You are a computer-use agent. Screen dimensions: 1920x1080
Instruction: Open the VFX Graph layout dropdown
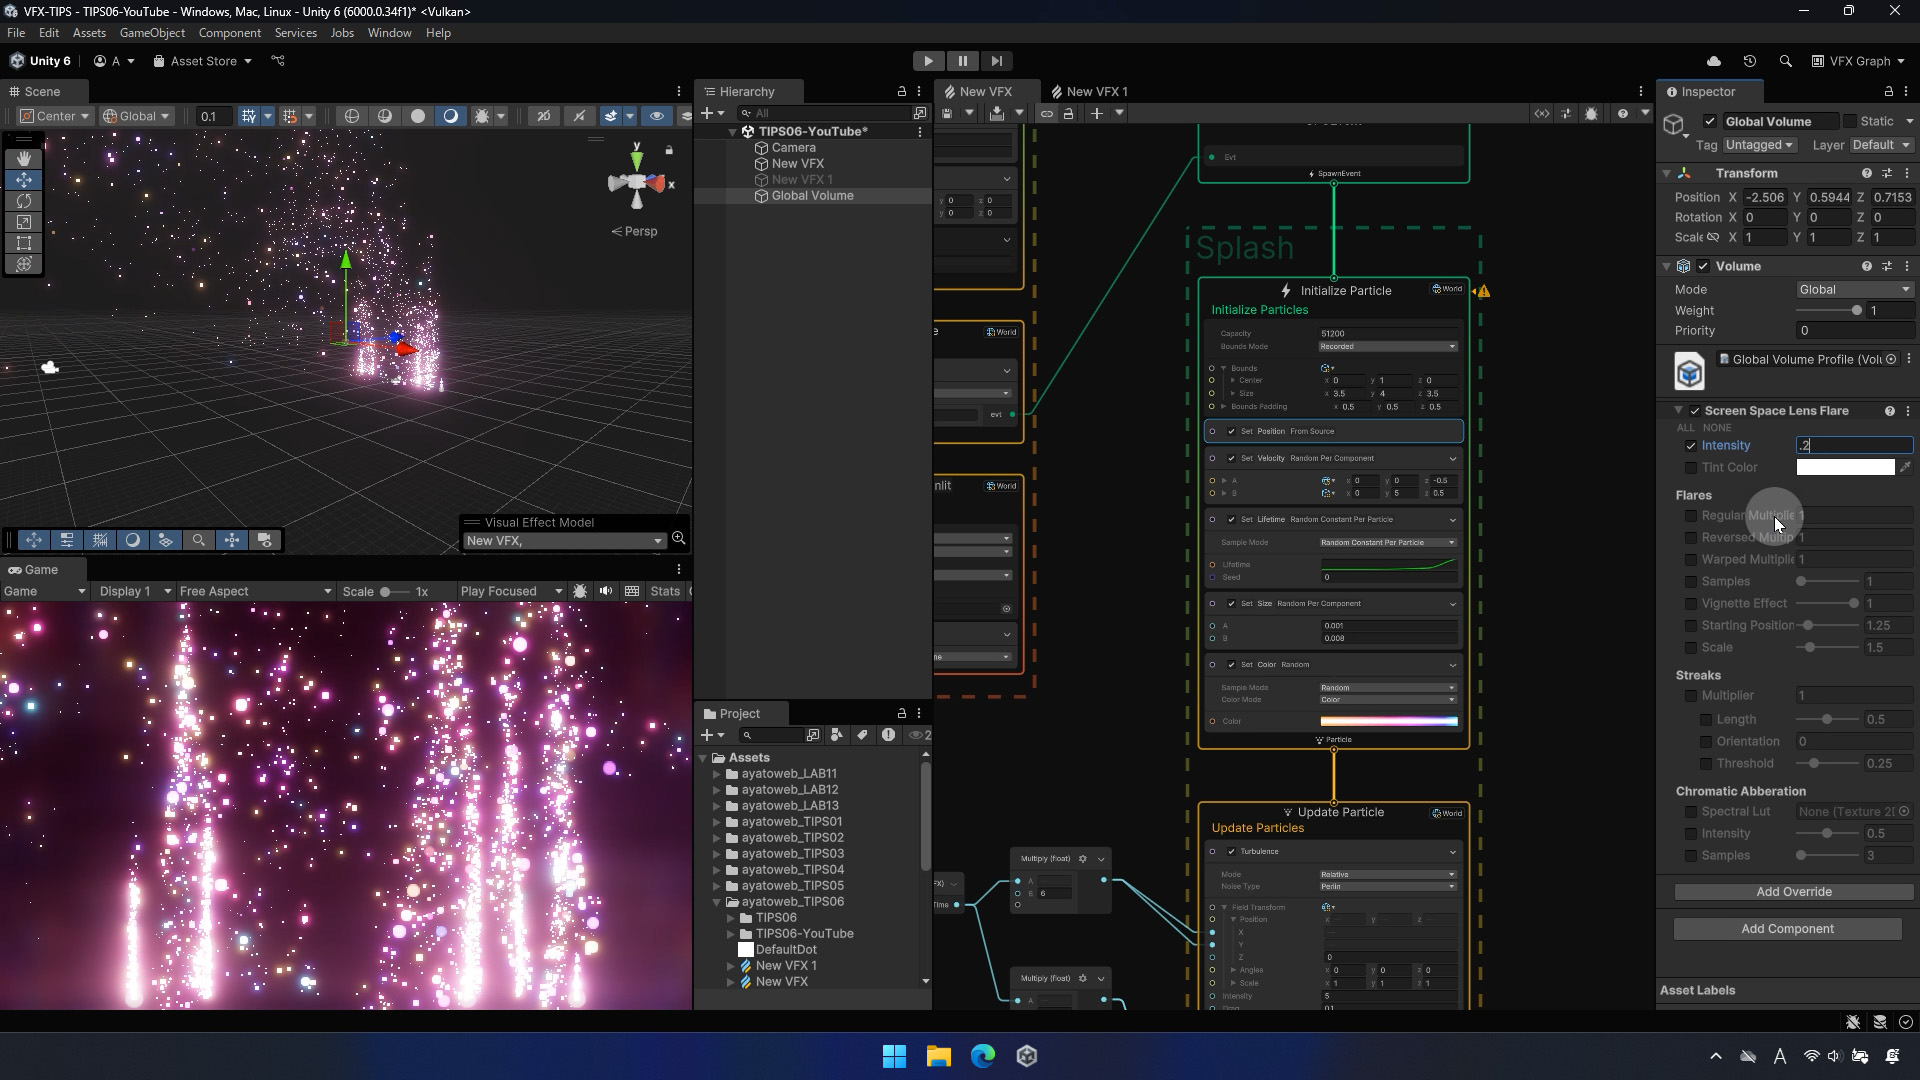1859,61
